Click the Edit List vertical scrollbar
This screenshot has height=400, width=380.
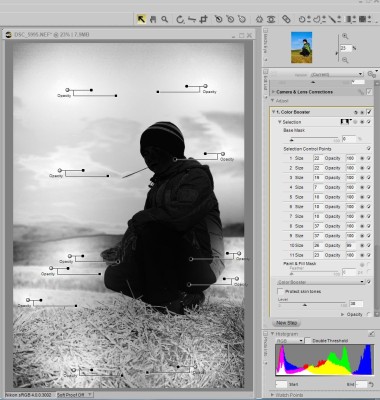coord(377,200)
